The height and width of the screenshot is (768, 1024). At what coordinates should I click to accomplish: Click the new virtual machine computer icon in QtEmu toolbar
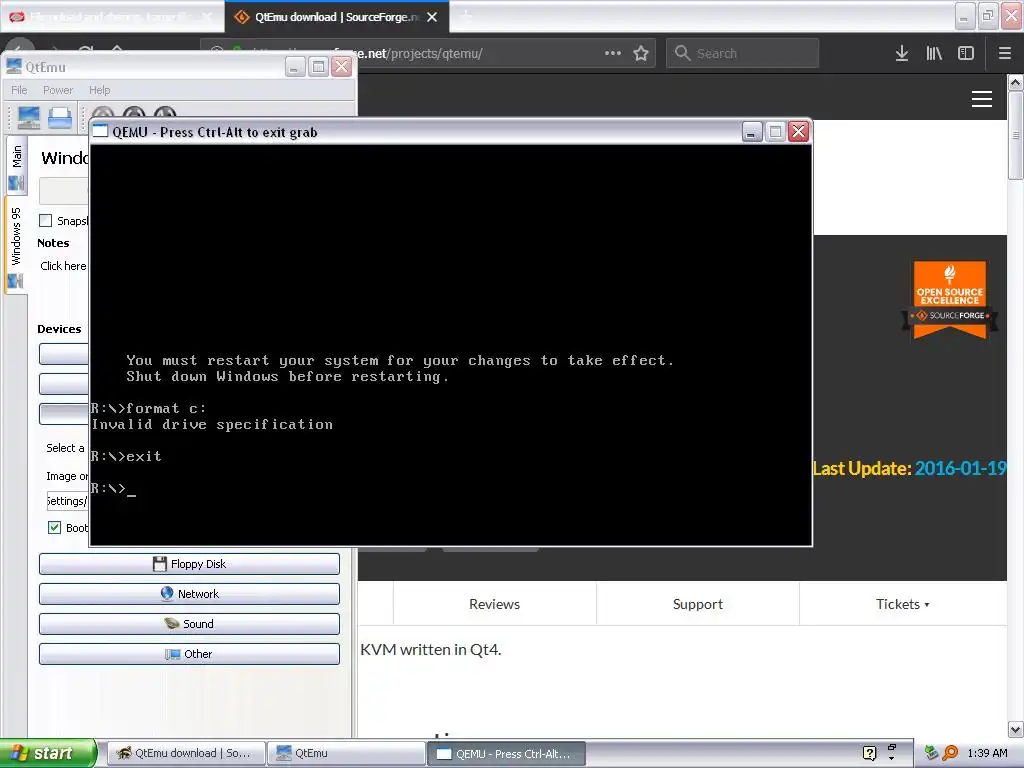[28, 118]
